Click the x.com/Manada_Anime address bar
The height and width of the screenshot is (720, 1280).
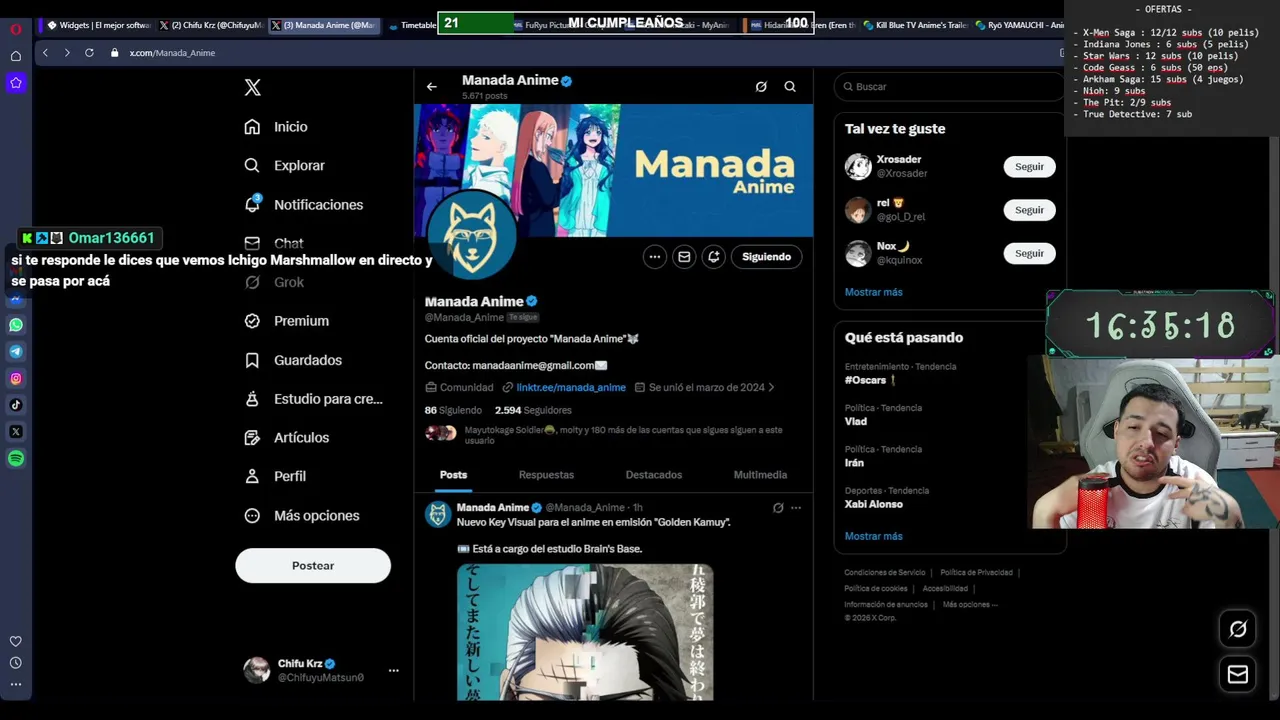click(172, 53)
